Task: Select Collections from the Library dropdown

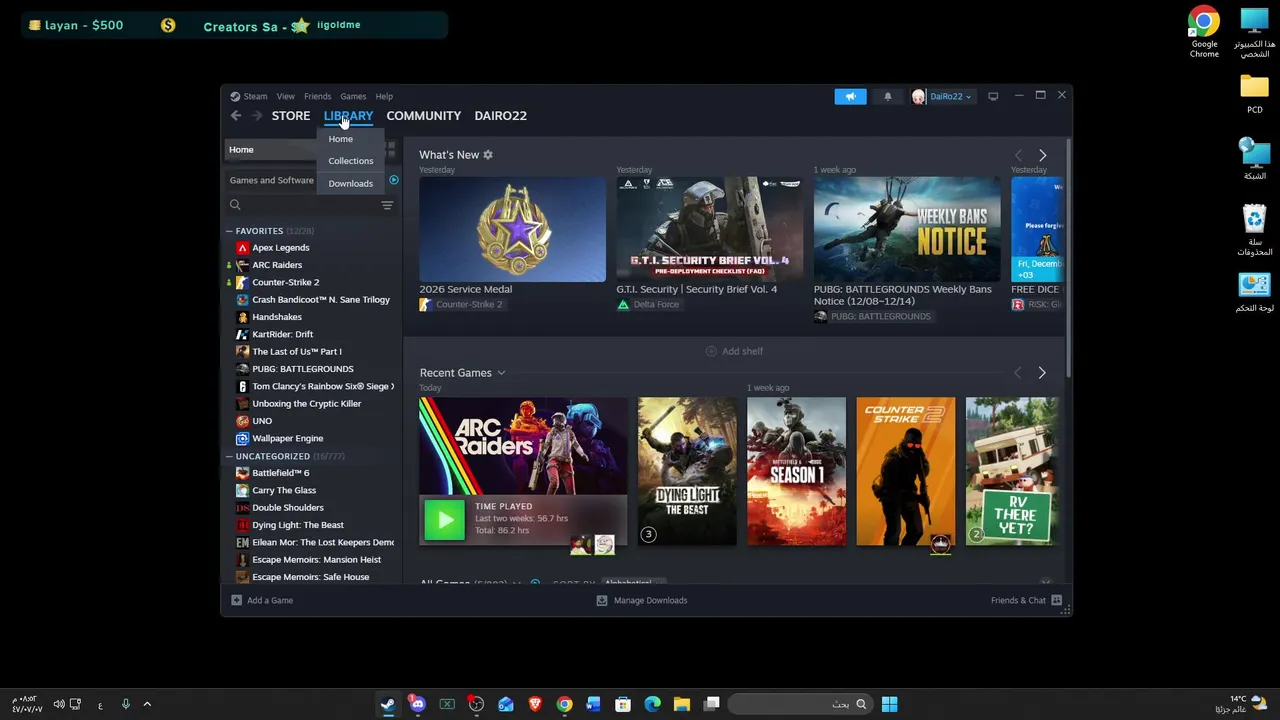Action: (x=350, y=161)
